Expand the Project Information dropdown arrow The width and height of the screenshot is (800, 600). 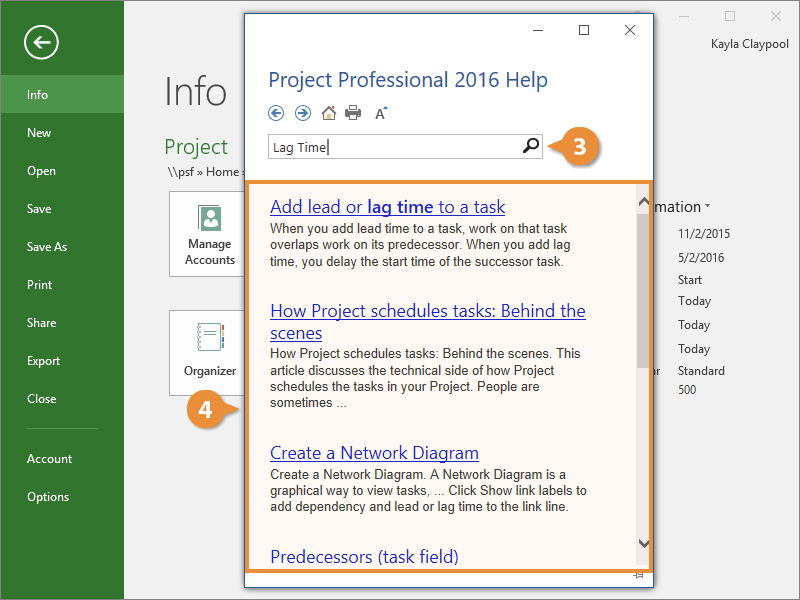708,207
